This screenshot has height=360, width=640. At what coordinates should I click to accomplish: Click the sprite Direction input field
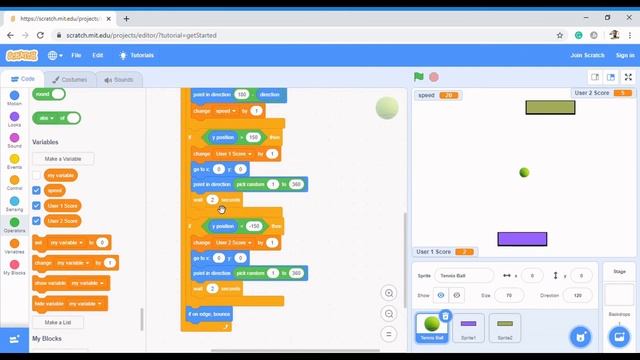coord(578,295)
